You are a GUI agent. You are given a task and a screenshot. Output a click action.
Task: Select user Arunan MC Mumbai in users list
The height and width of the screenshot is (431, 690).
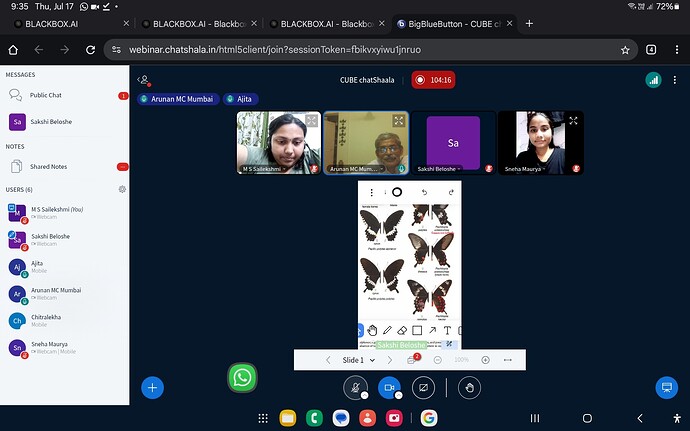(65, 294)
